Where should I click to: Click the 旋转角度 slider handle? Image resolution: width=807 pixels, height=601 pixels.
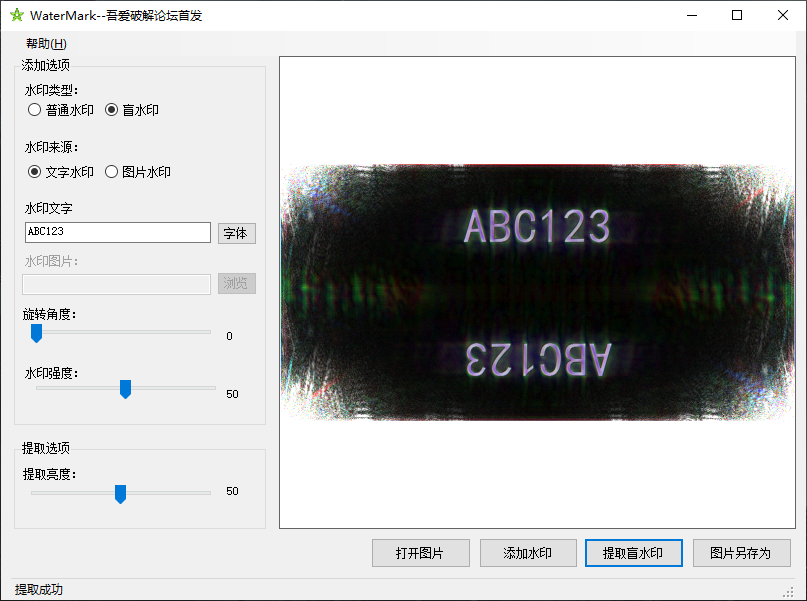point(36,333)
